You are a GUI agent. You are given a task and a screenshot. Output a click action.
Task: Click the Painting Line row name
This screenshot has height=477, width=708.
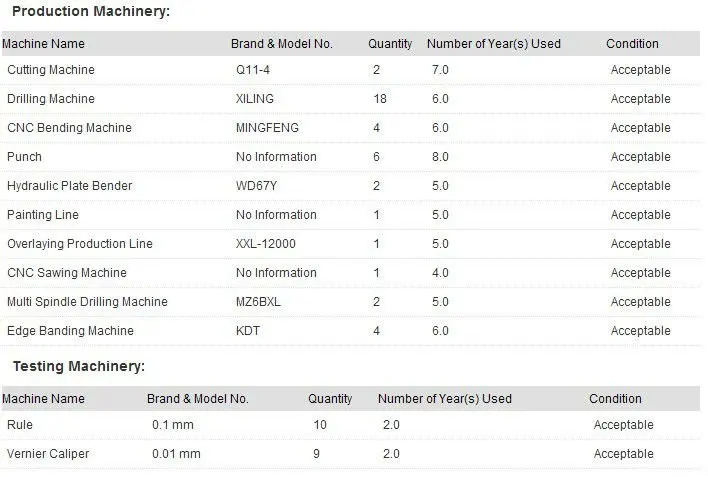coord(43,215)
